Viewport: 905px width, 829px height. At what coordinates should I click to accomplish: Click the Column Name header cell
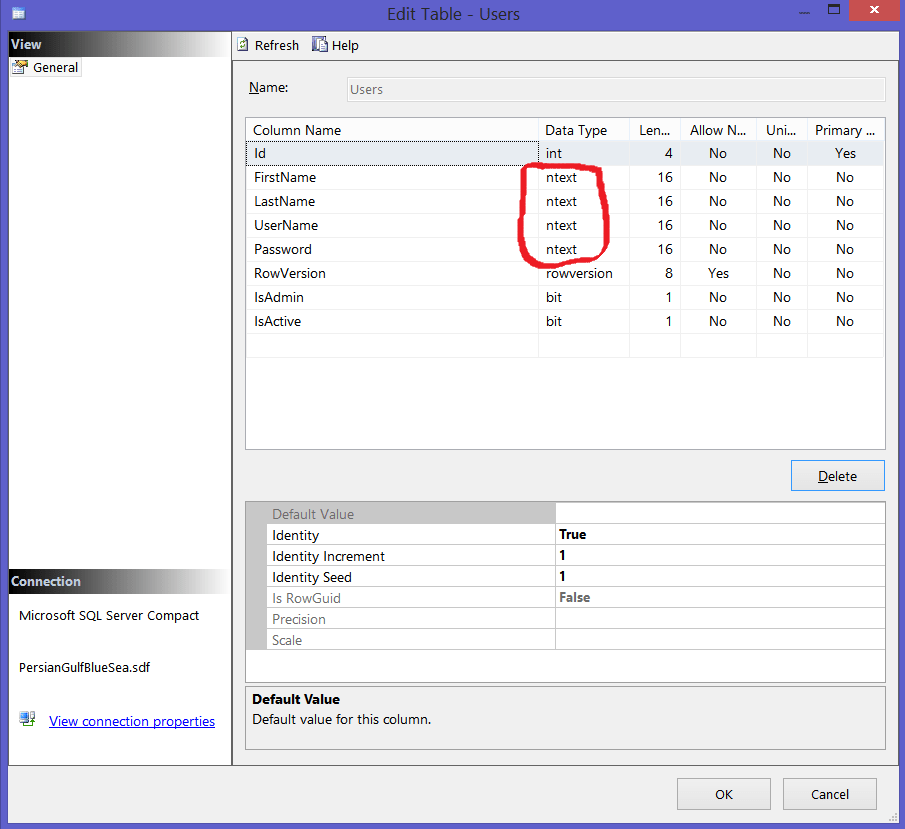(x=392, y=130)
